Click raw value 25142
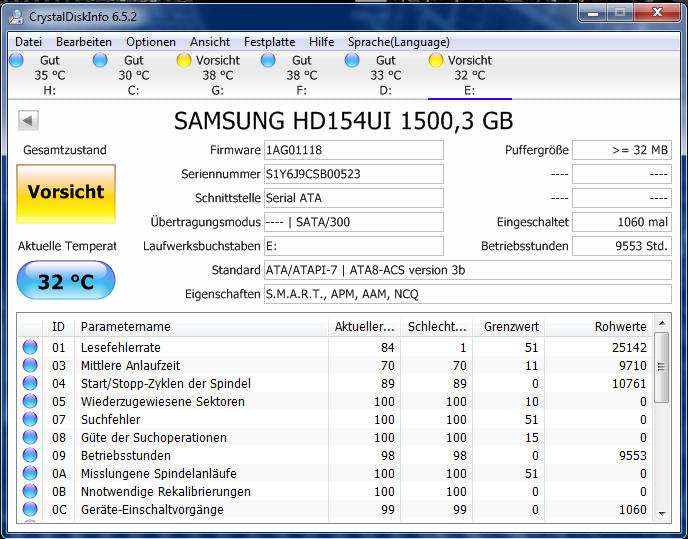The image size is (688, 539). (629, 348)
